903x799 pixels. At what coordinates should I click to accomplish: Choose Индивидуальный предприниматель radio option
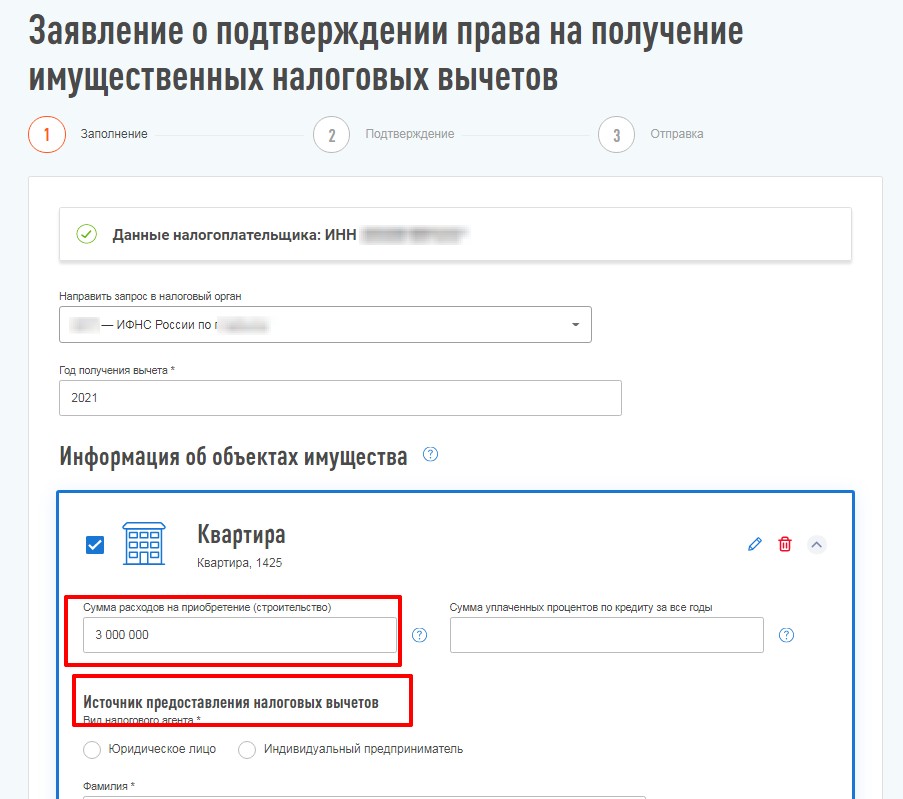247,749
